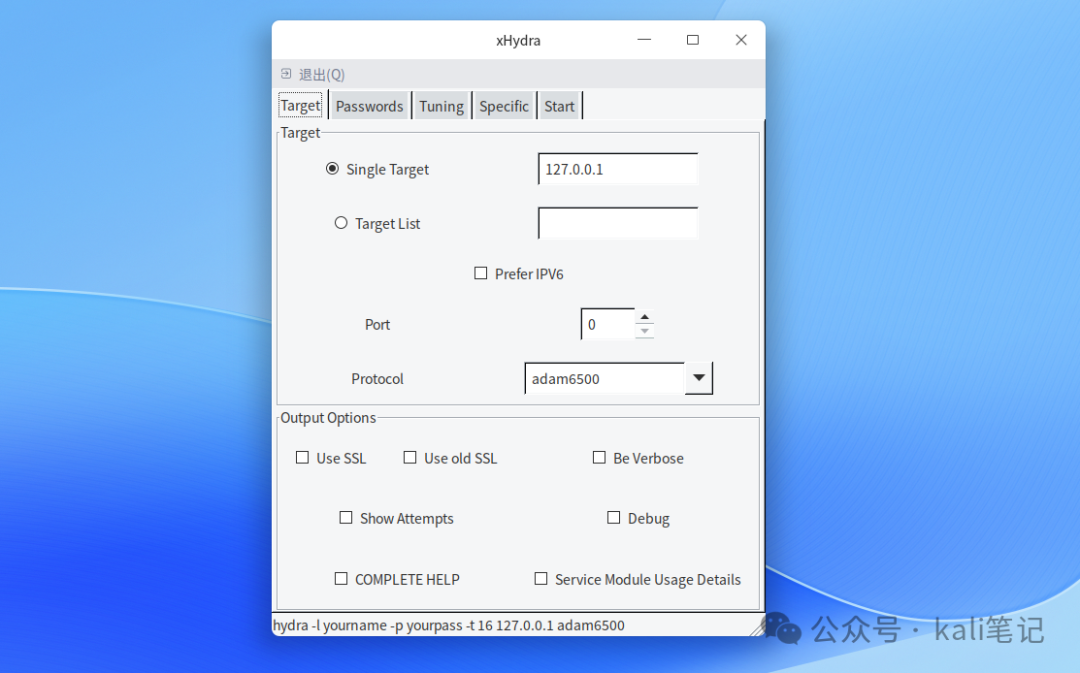The image size is (1080, 673).
Task: Tick the Use old SSL checkbox
Action: [410, 457]
